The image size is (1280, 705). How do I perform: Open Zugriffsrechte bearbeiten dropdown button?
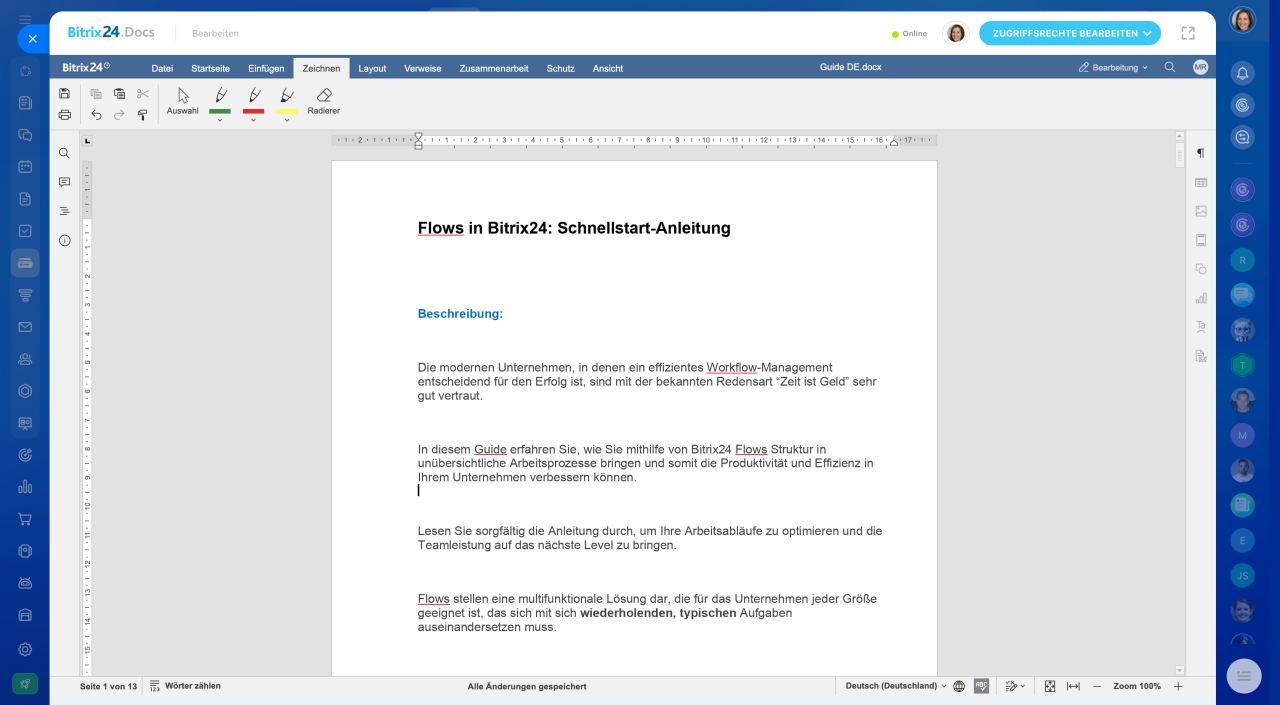tap(1070, 33)
